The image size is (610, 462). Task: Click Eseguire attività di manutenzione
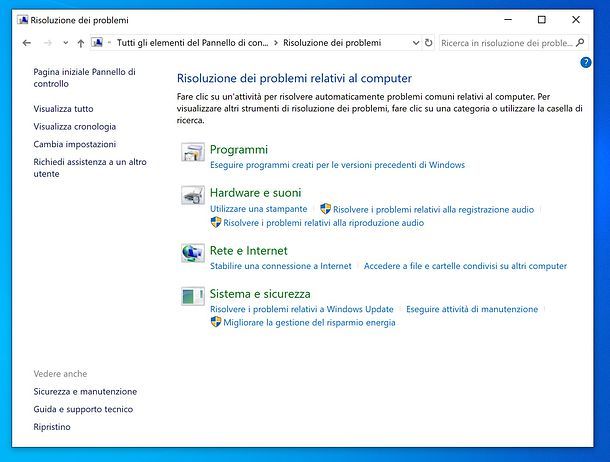pos(472,309)
